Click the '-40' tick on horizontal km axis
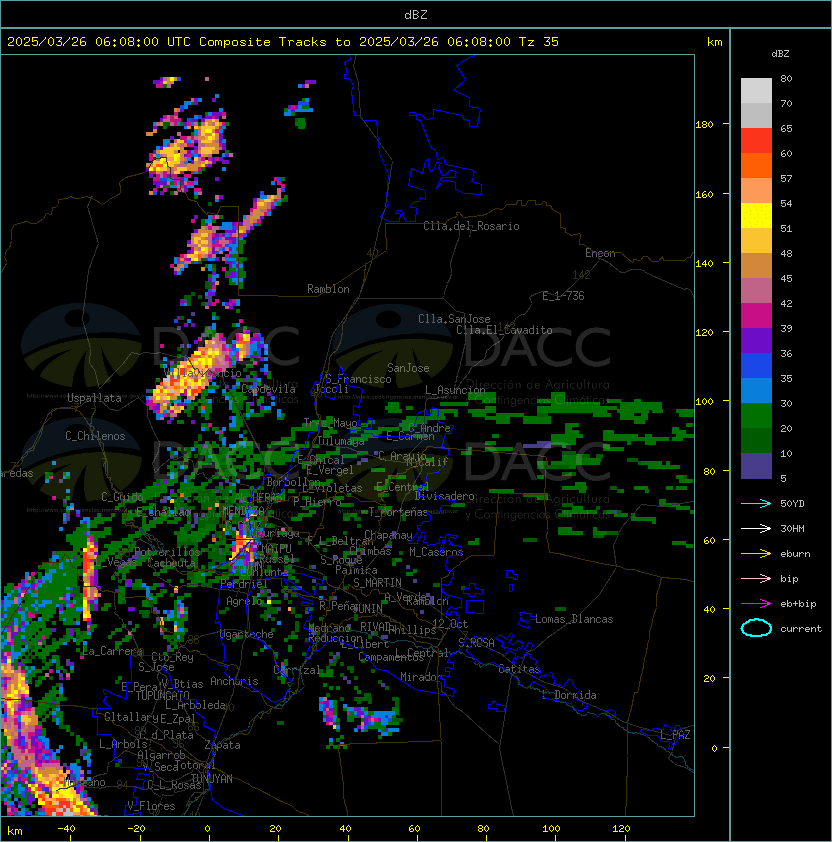The width and height of the screenshot is (832, 842). tap(66, 829)
